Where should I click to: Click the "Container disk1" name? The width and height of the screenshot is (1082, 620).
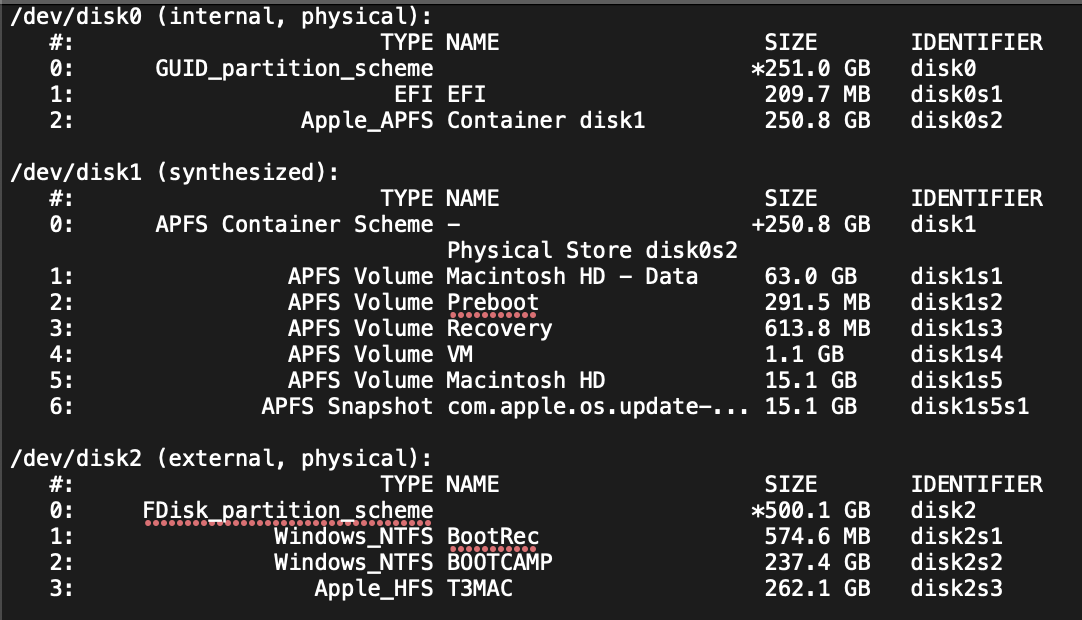coord(546,121)
